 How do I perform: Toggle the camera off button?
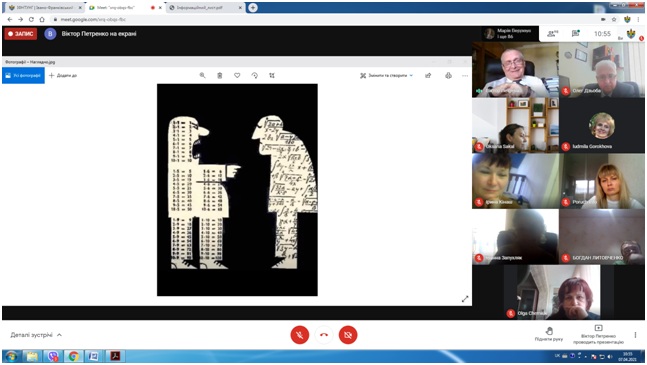click(348, 335)
